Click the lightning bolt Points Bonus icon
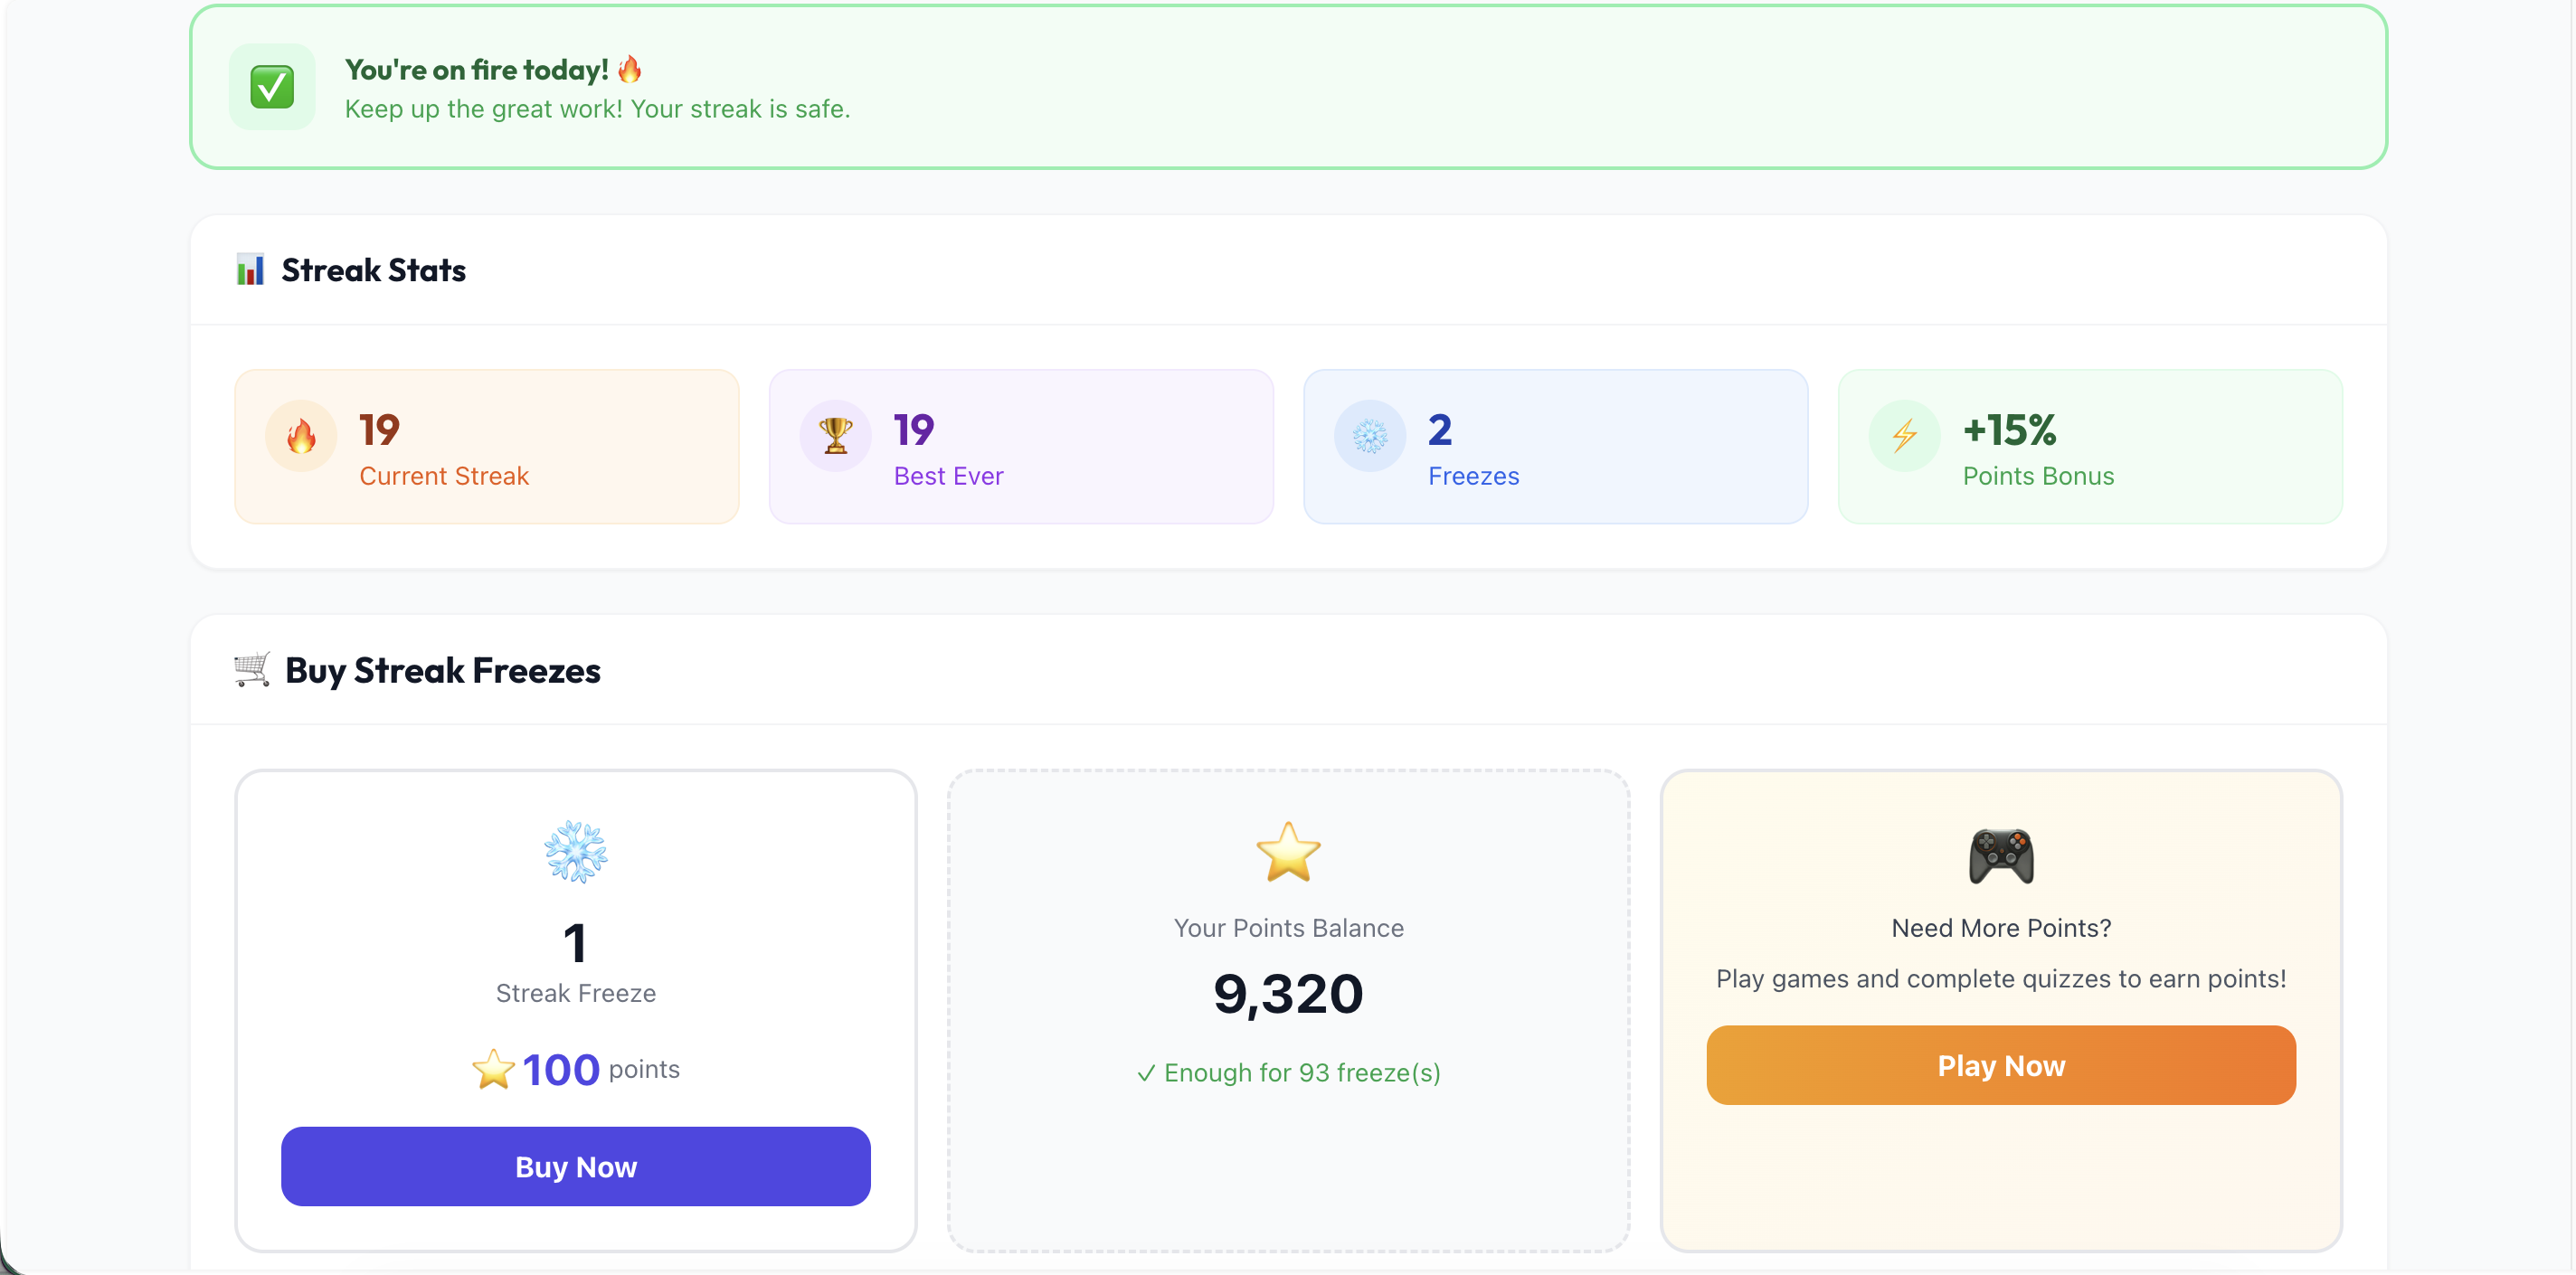The width and height of the screenshot is (2576, 1275). (x=1904, y=436)
